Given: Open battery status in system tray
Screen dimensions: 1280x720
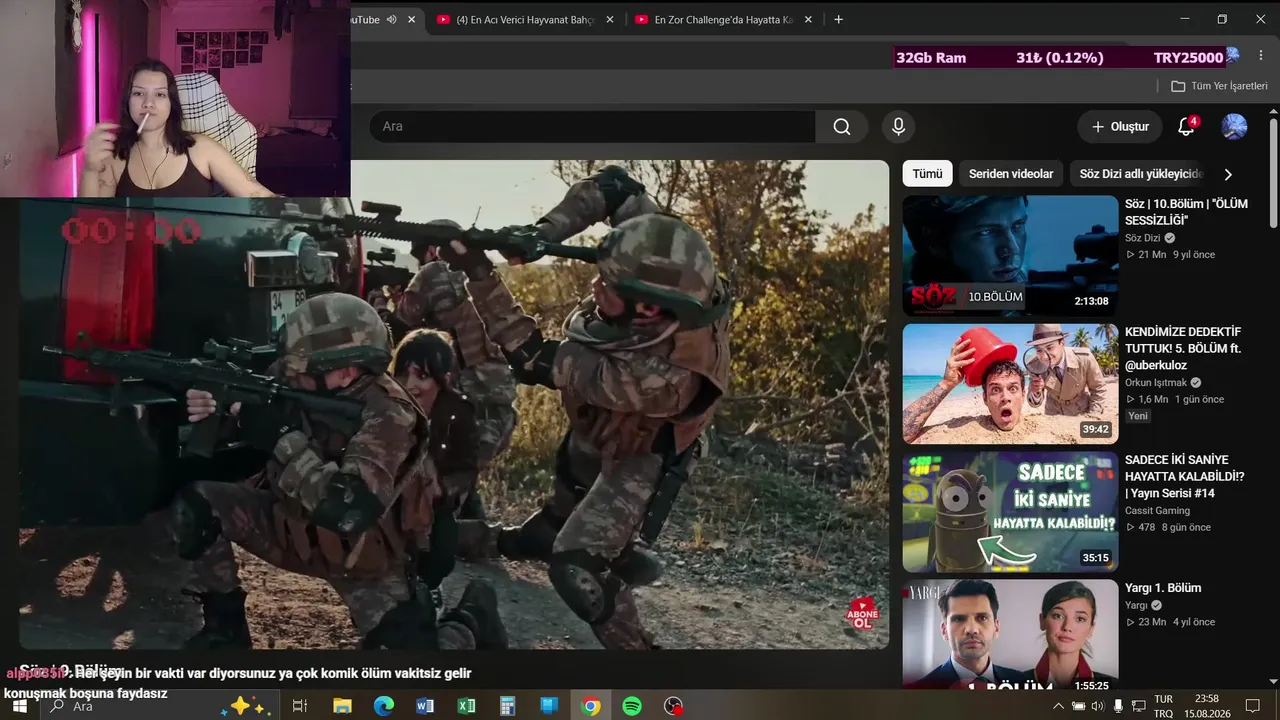Looking at the screenshot, I should click(1078, 706).
